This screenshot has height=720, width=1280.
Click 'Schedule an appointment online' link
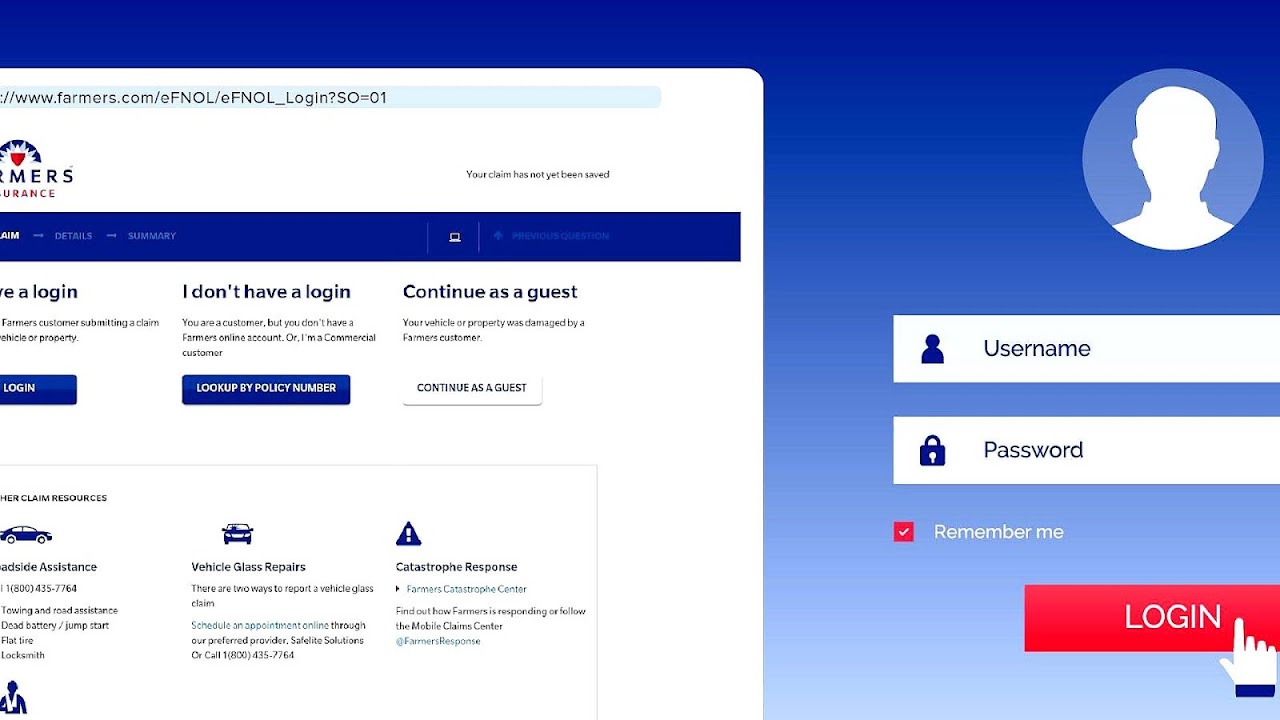(x=260, y=626)
